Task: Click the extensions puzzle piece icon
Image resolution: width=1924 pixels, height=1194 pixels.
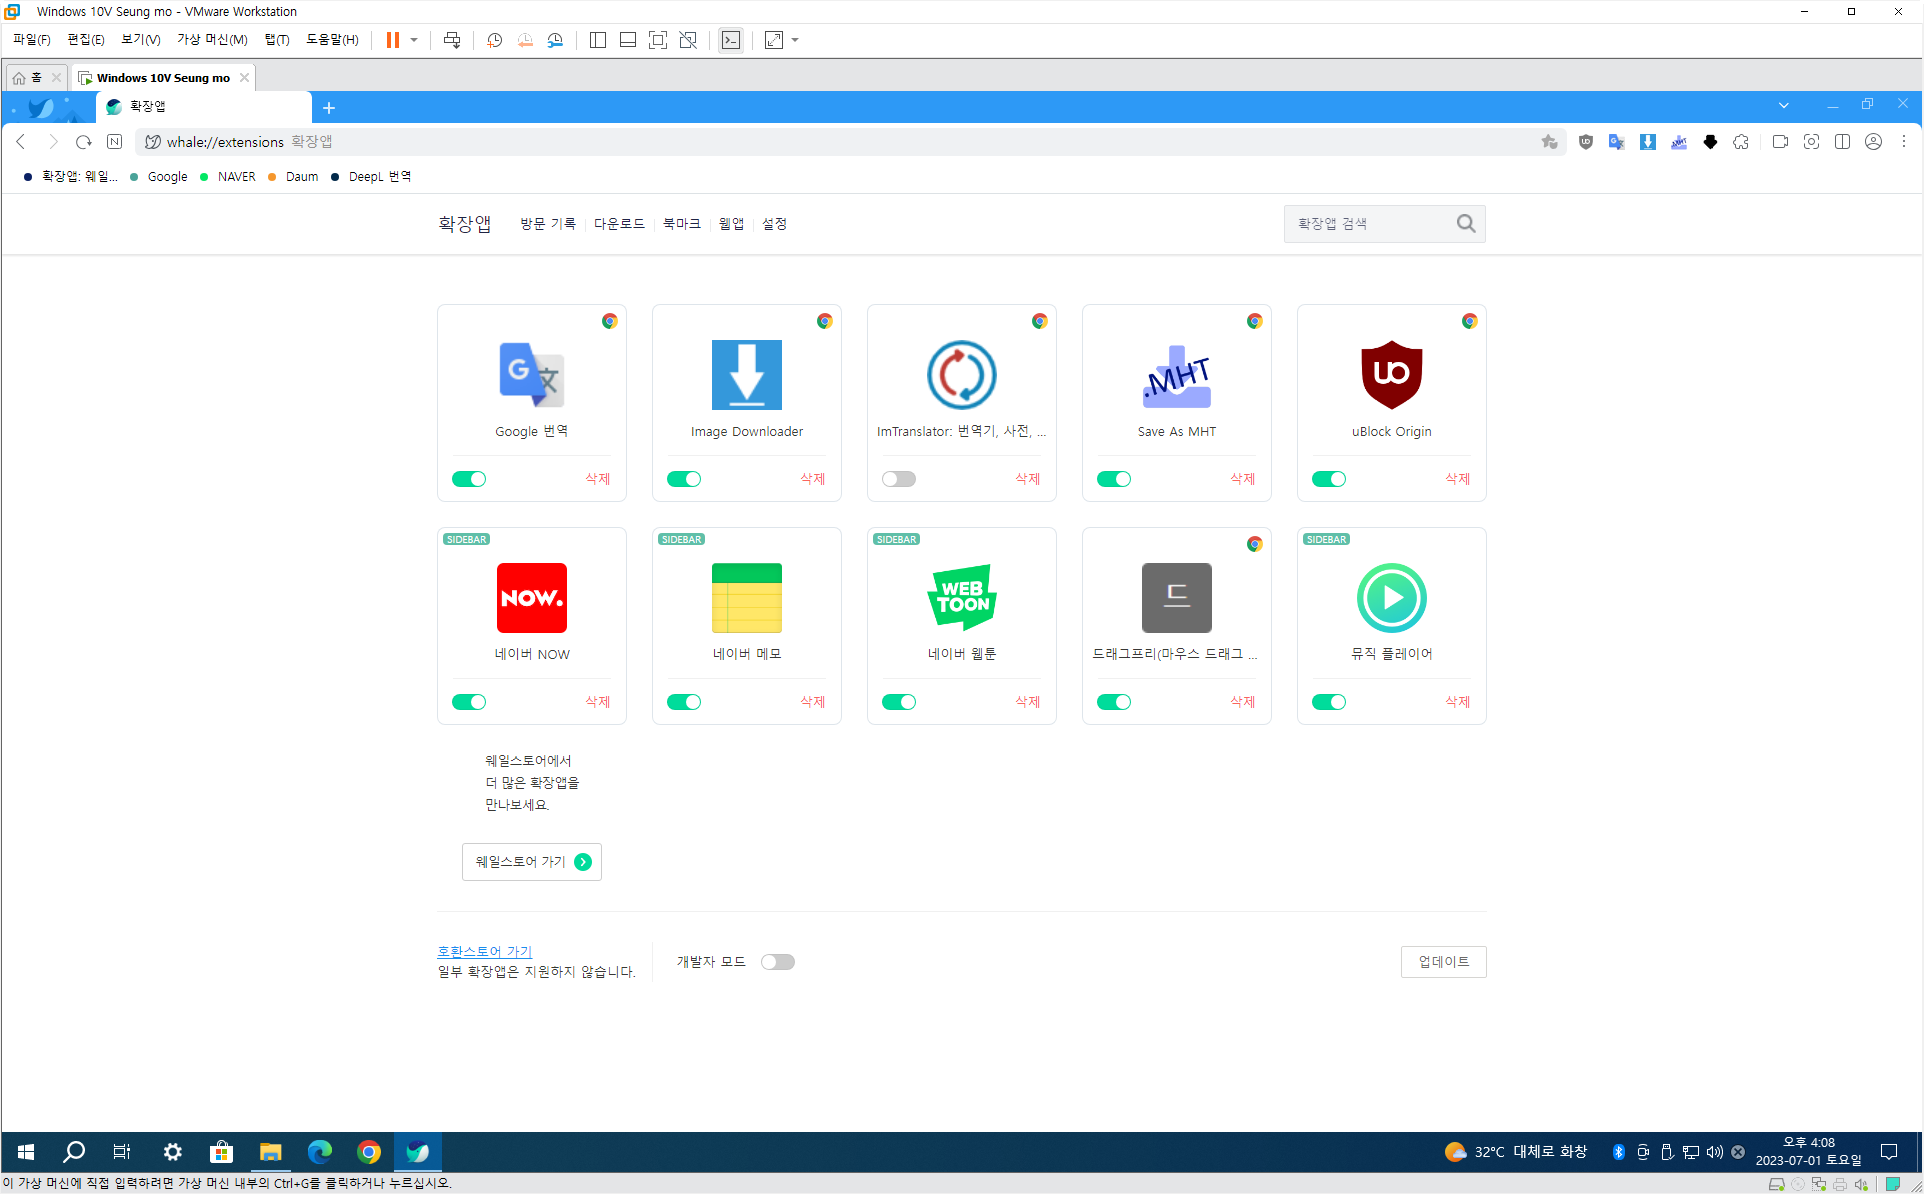Action: [x=1741, y=142]
